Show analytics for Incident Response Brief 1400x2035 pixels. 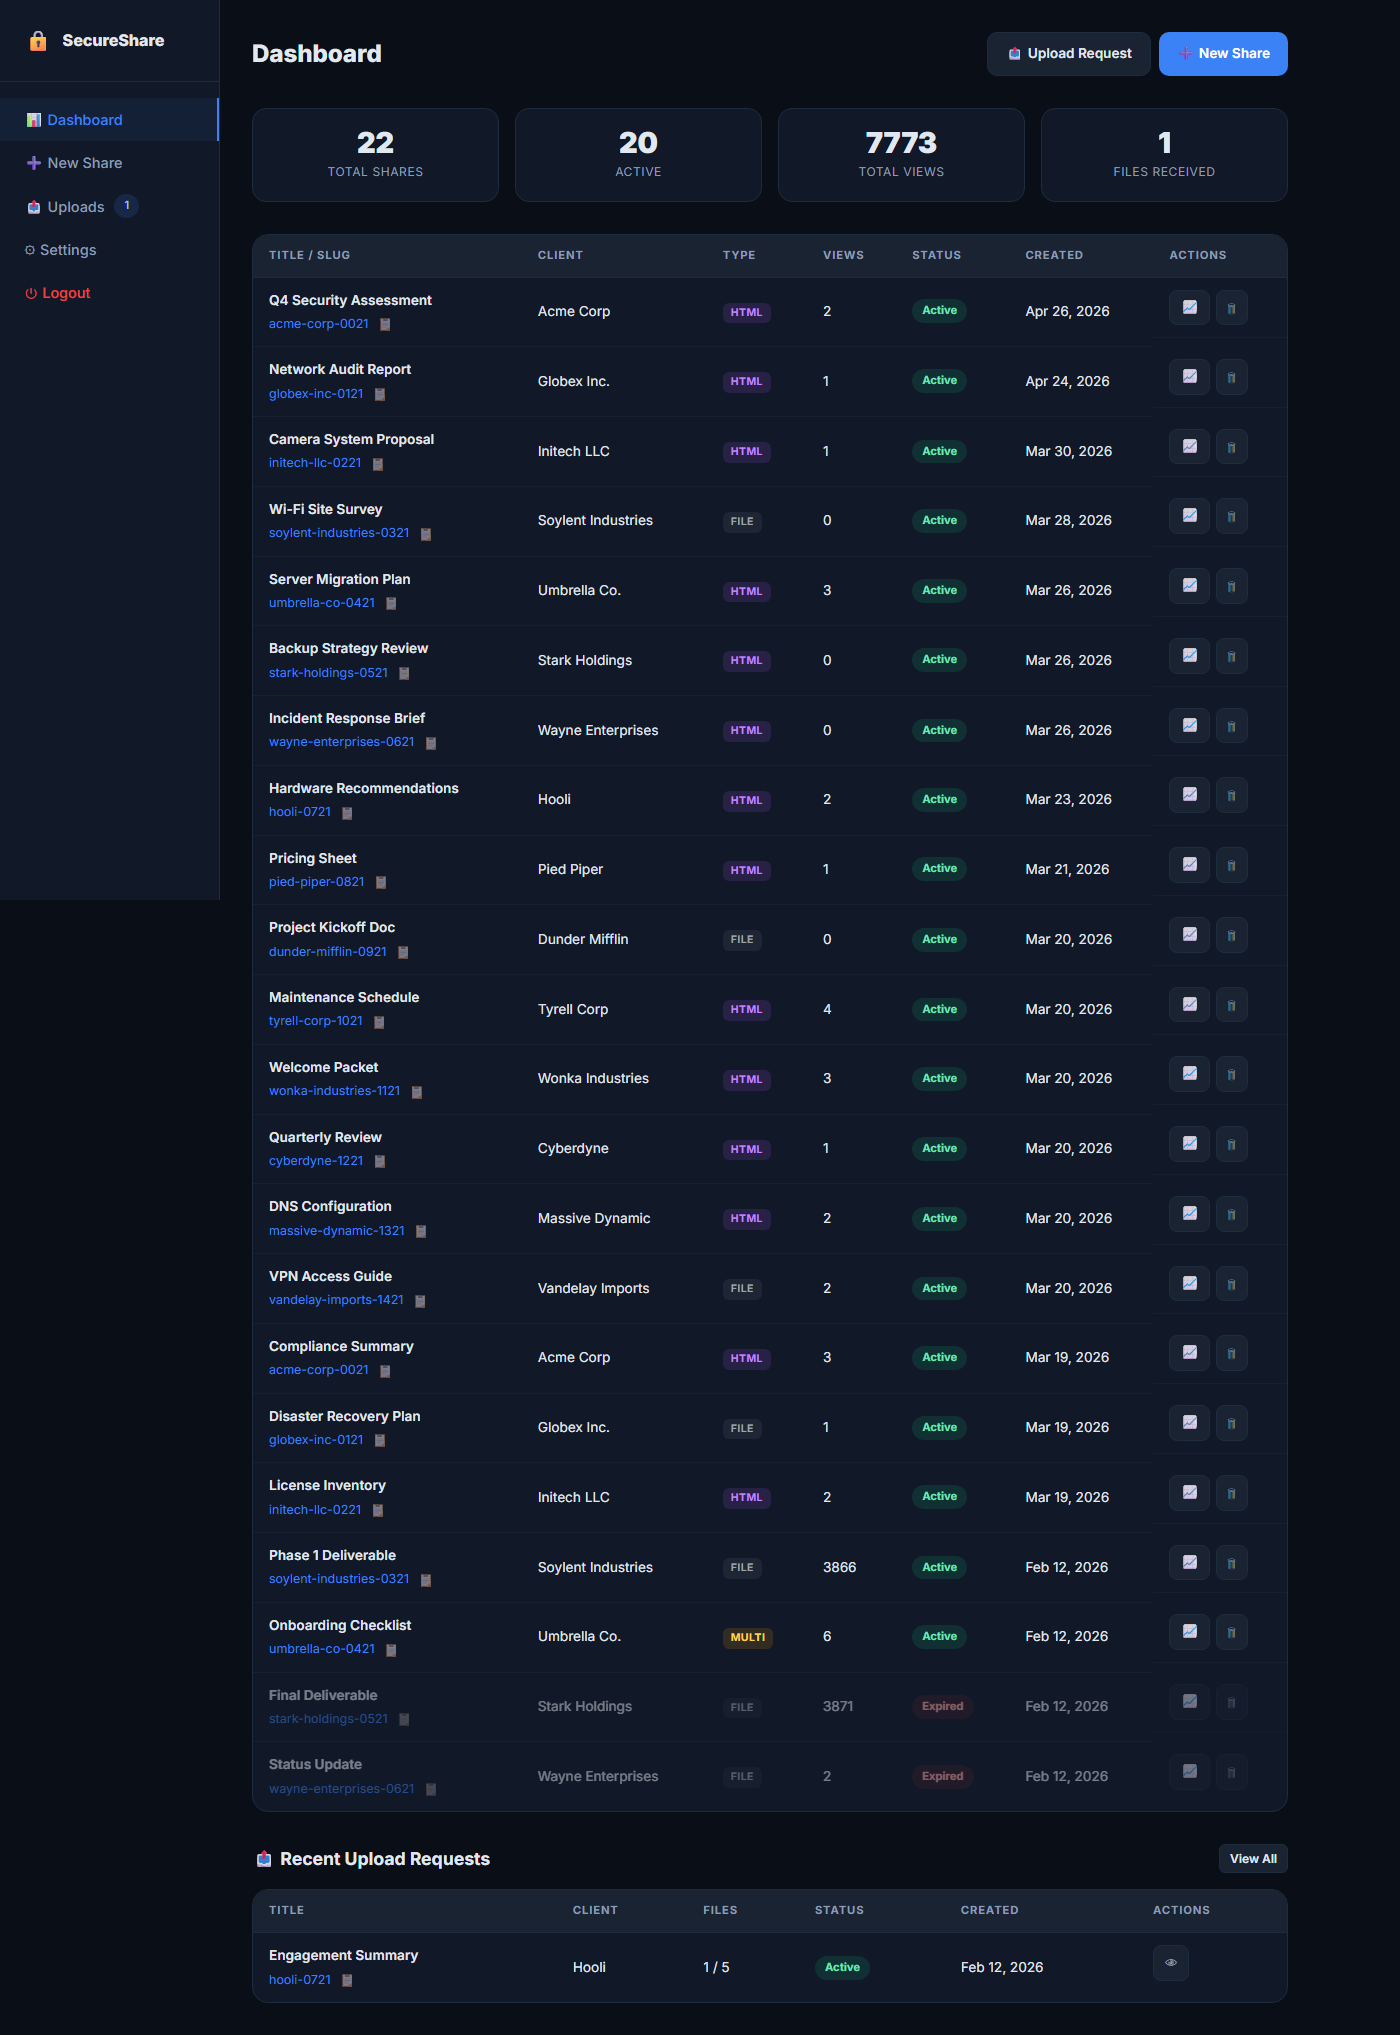point(1189,726)
